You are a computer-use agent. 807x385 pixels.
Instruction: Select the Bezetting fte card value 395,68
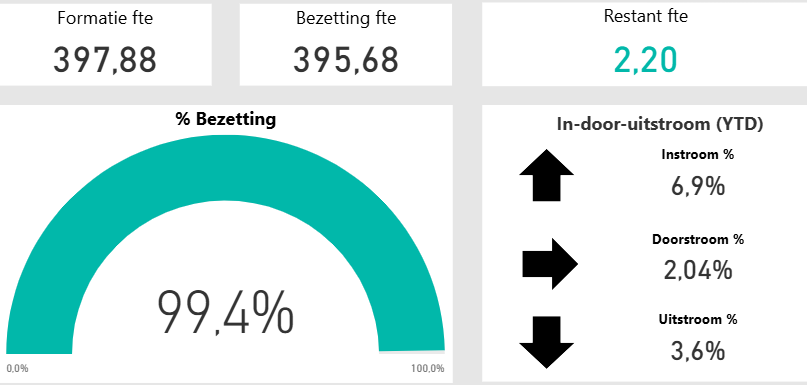[346, 60]
